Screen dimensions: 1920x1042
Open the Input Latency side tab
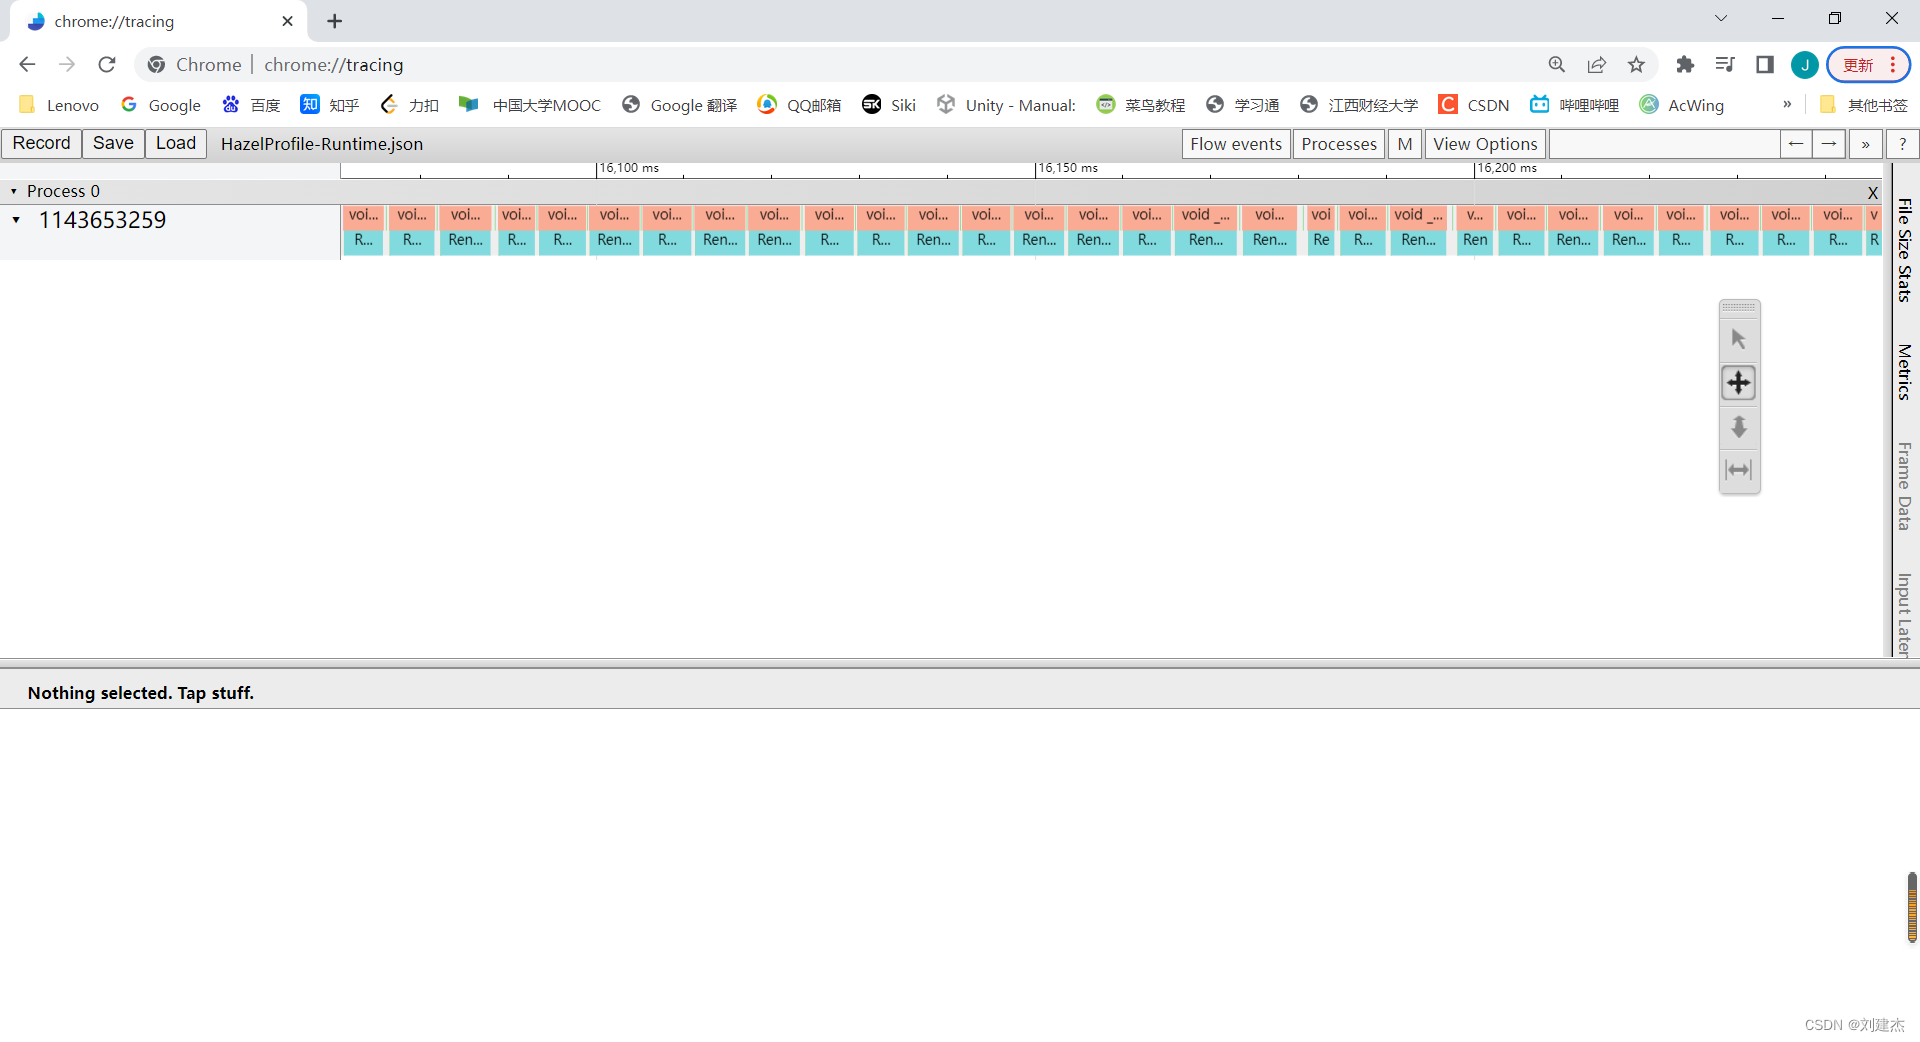pos(1905,614)
